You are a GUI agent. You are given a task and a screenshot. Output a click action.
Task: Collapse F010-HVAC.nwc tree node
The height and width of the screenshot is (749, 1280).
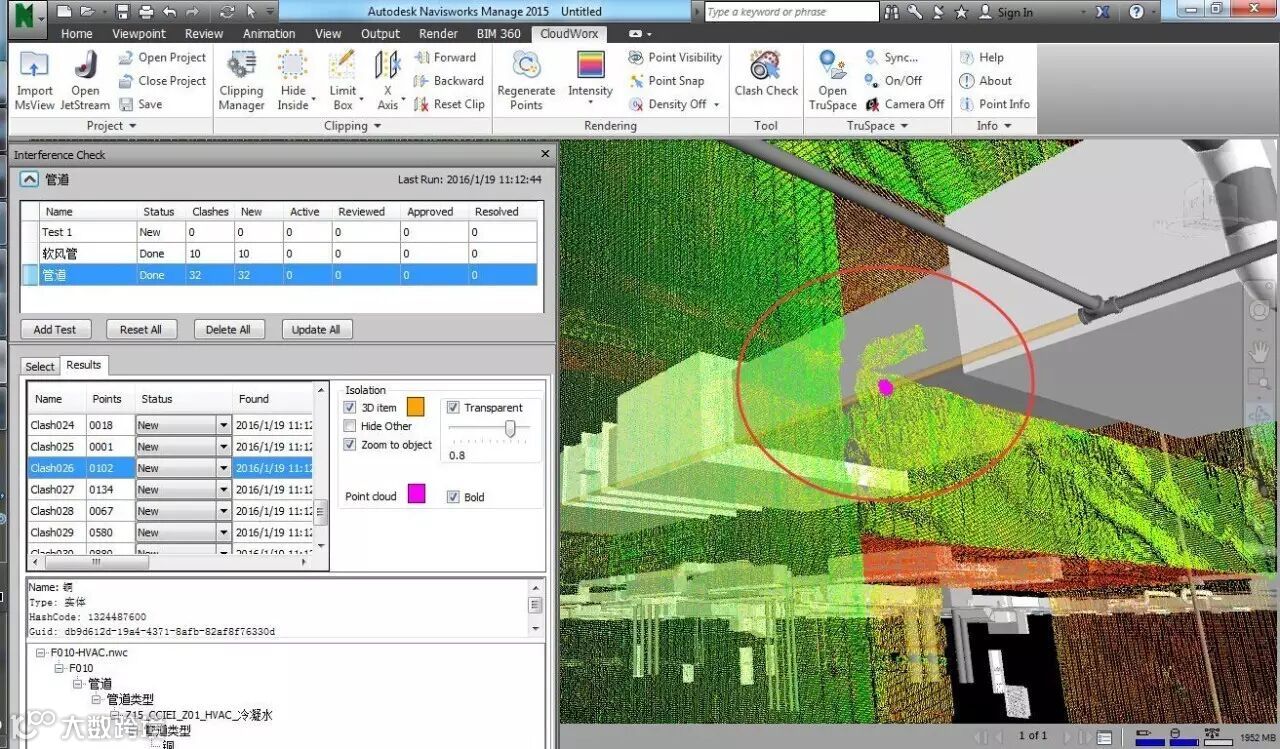tap(41, 653)
